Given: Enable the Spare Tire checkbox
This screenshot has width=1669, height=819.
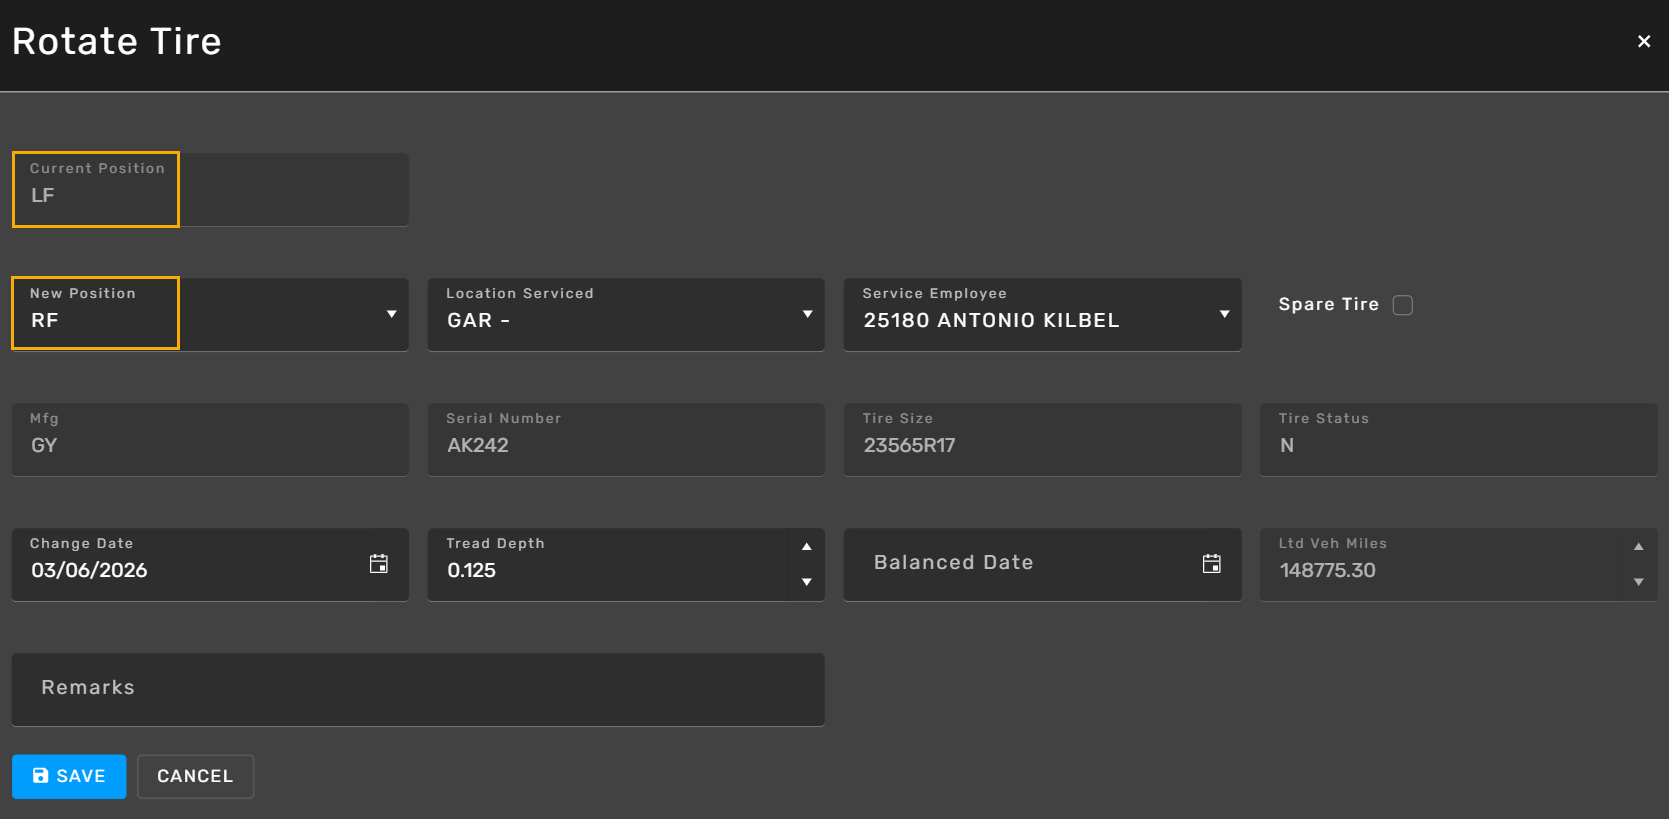Looking at the screenshot, I should (1402, 305).
